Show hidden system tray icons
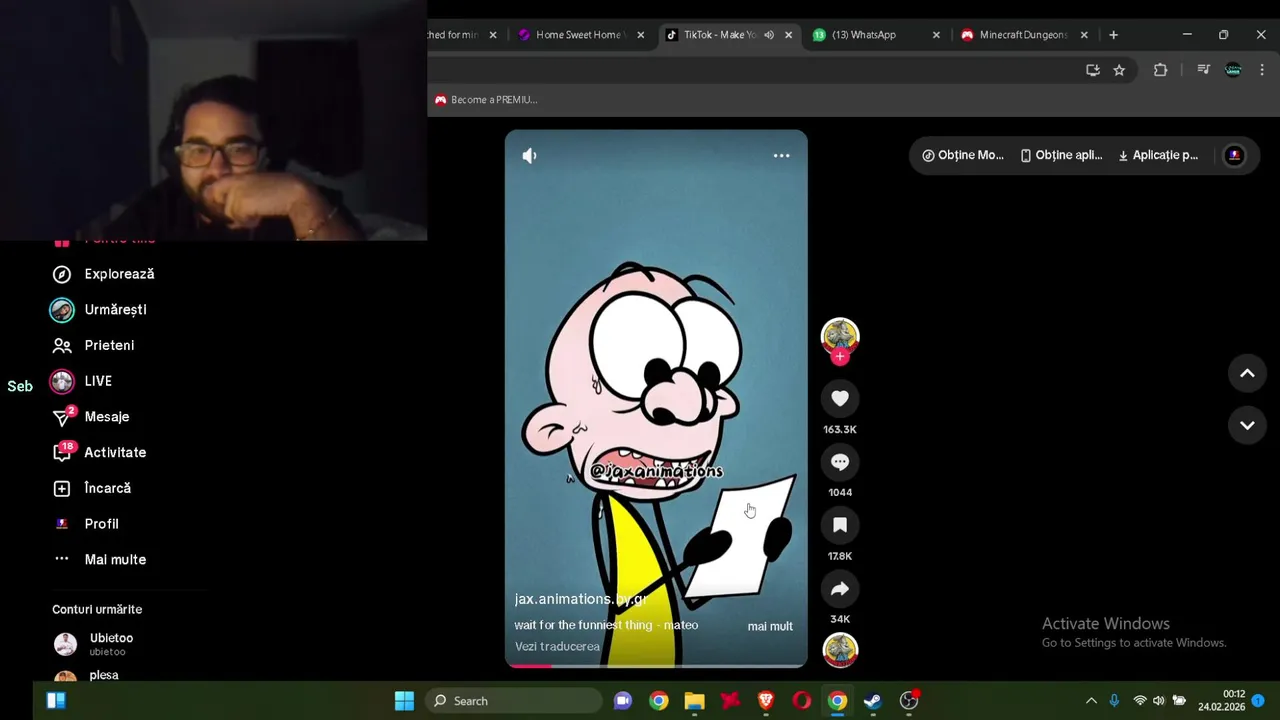 point(1091,701)
